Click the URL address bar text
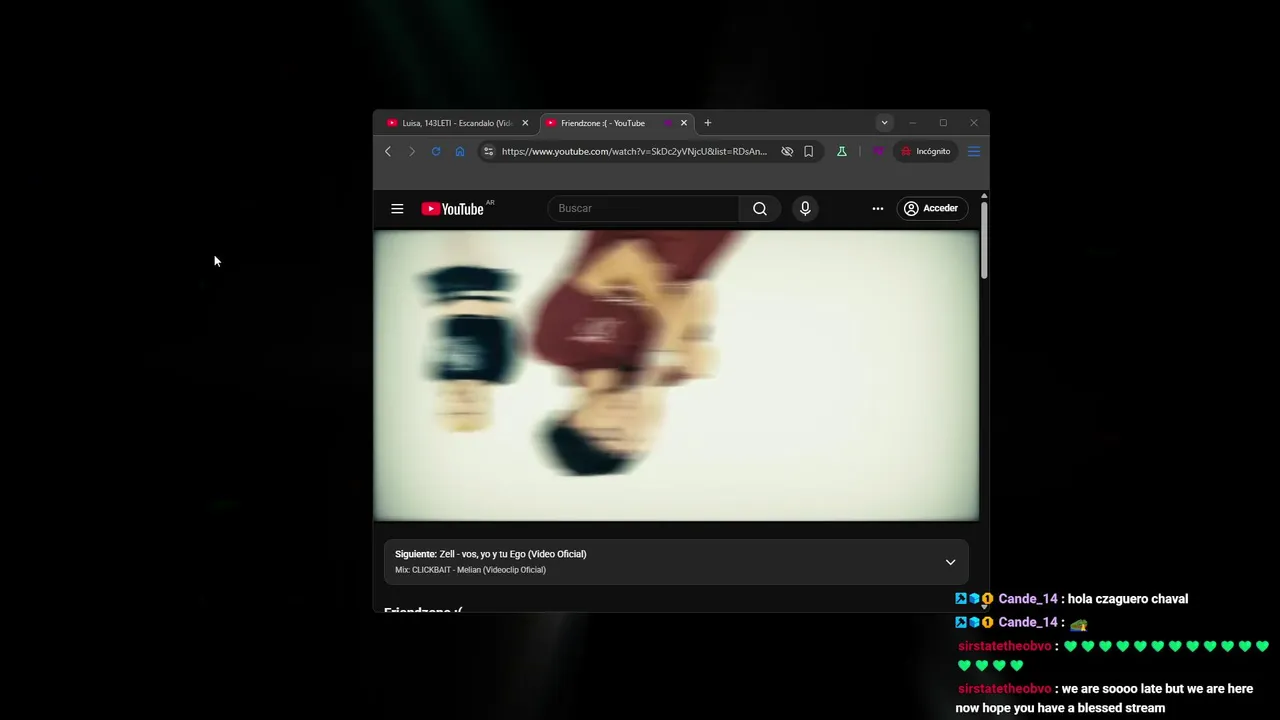The width and height of the screenshot is (1280, 720). 634,151
